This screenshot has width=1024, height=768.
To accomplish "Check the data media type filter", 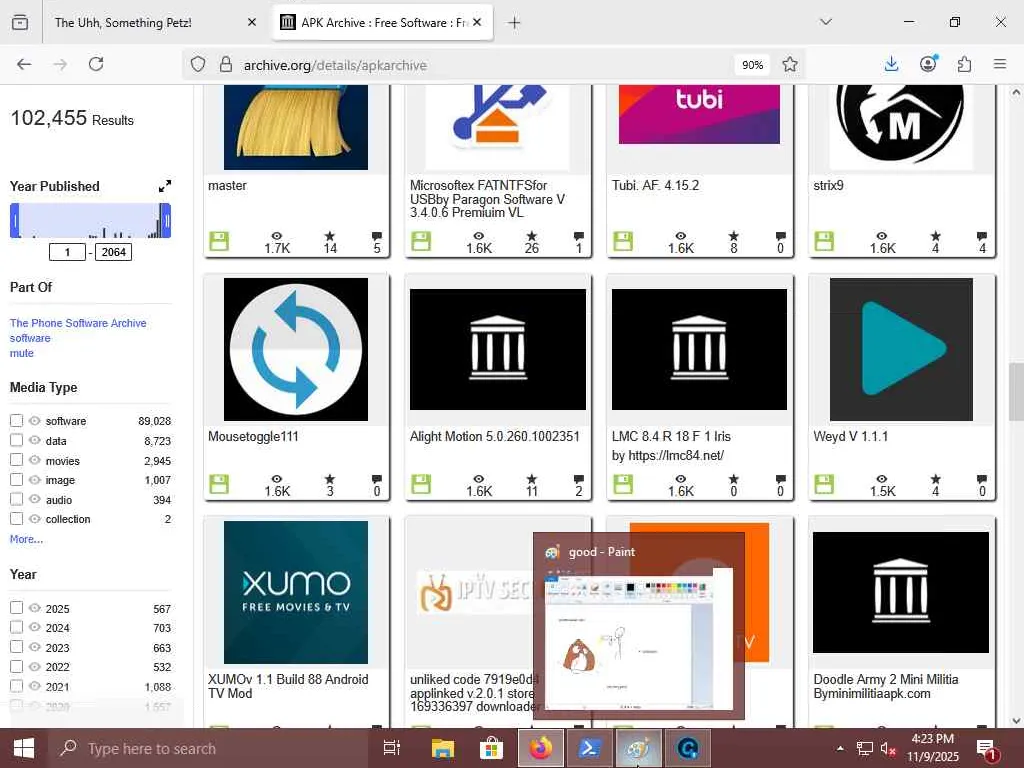I will 16,440.
